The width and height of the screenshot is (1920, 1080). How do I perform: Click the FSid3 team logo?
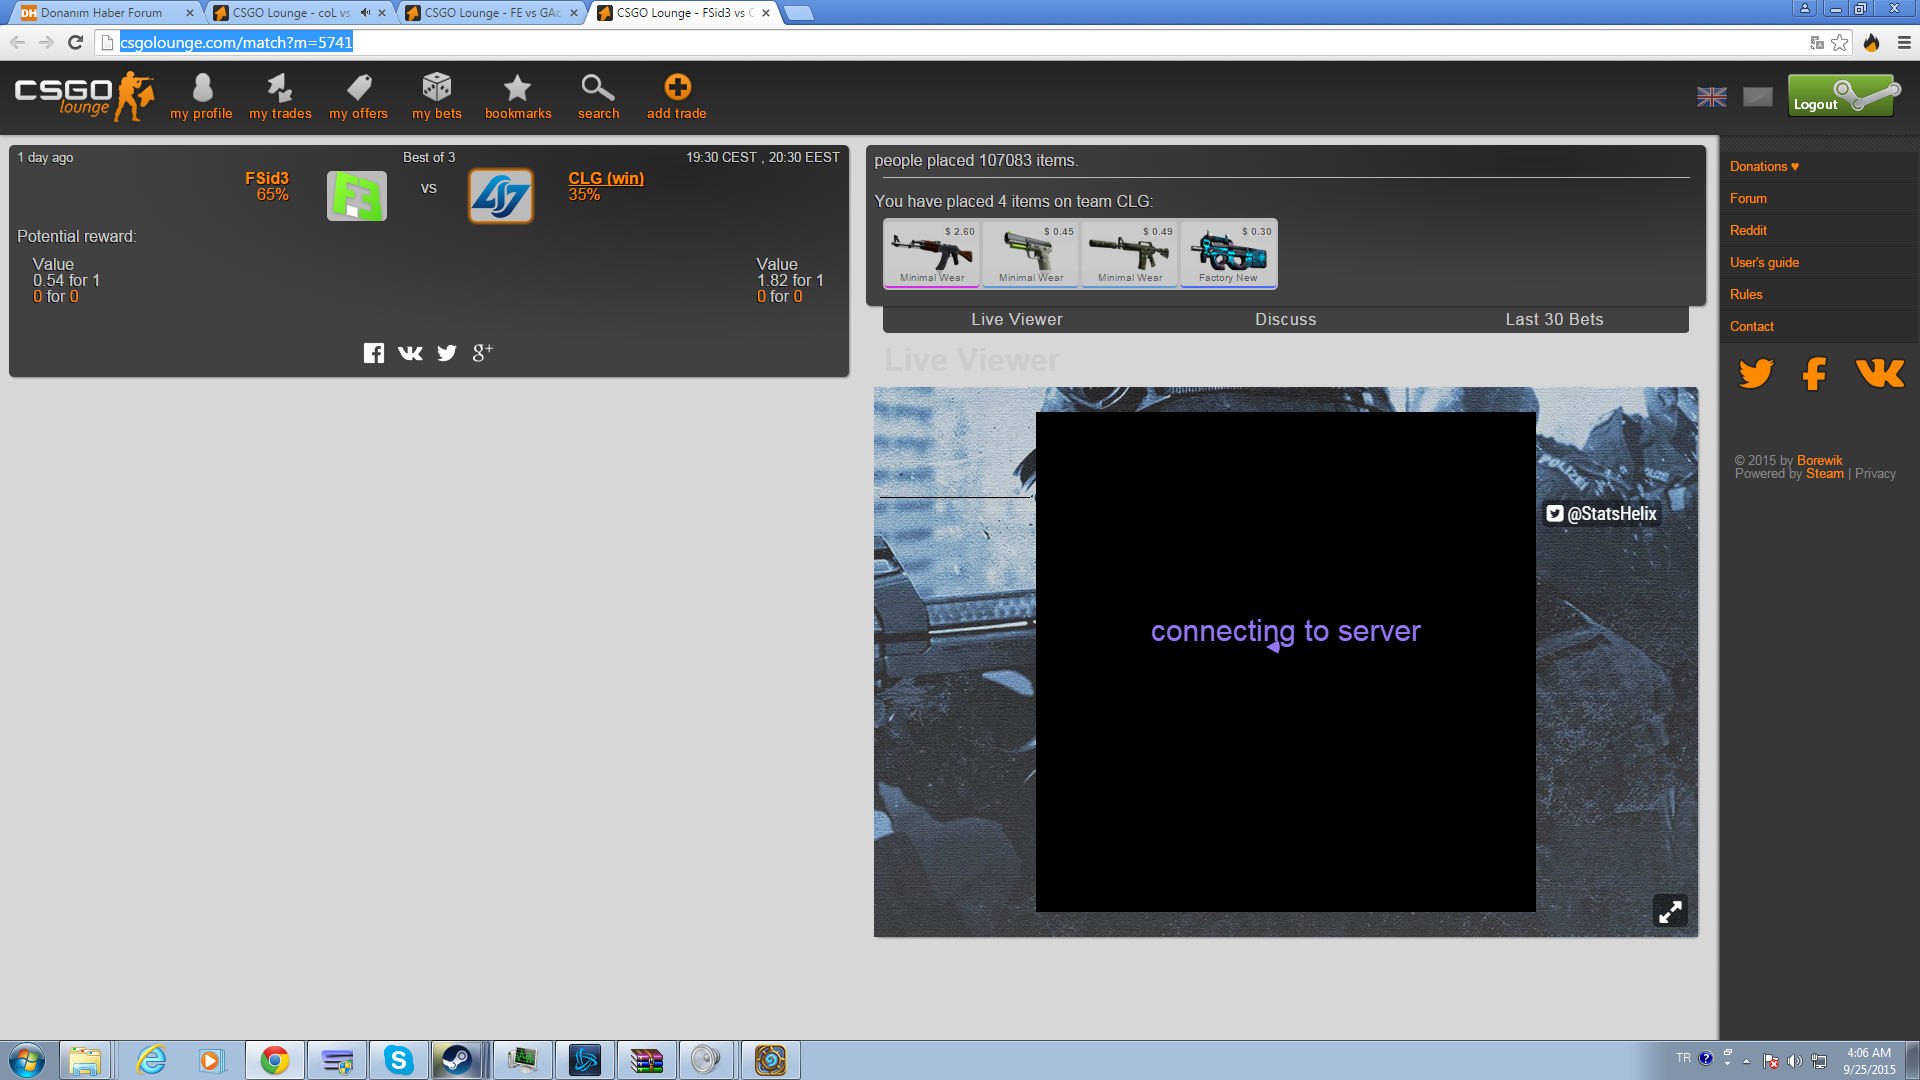tap(357, 196)
